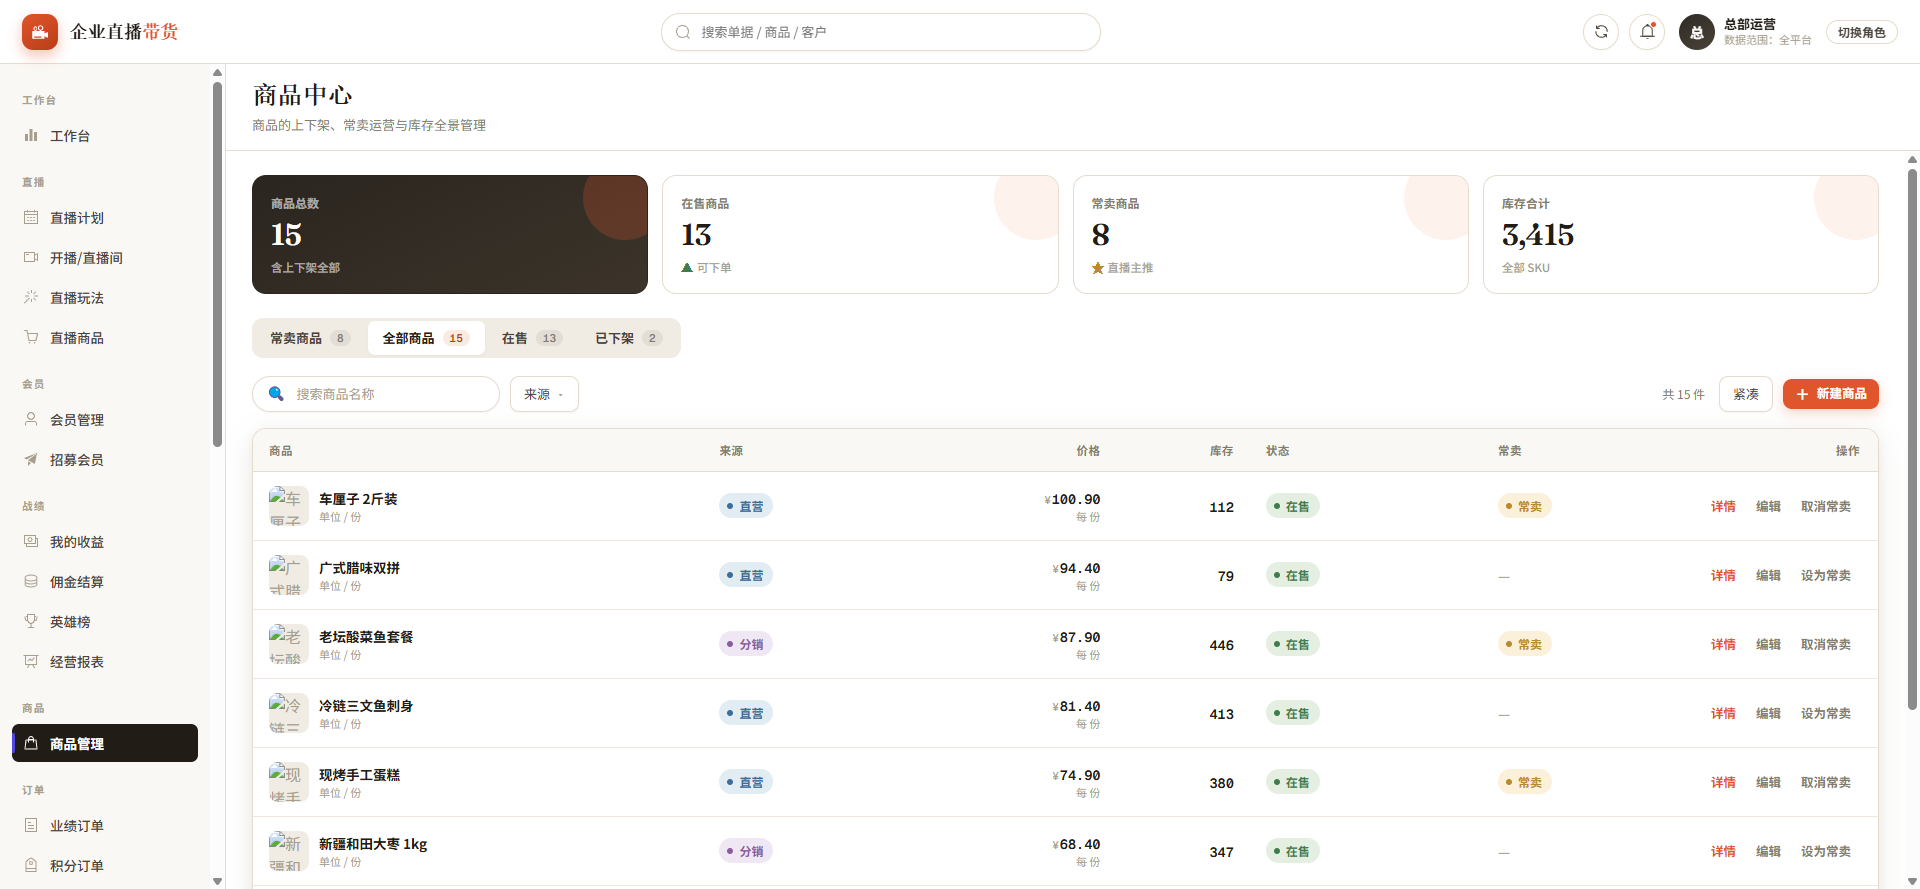The height and width of the screenshot is (889, 1920).
Task: Open 招募会员 sidebar item
Action: click(105, 460)
